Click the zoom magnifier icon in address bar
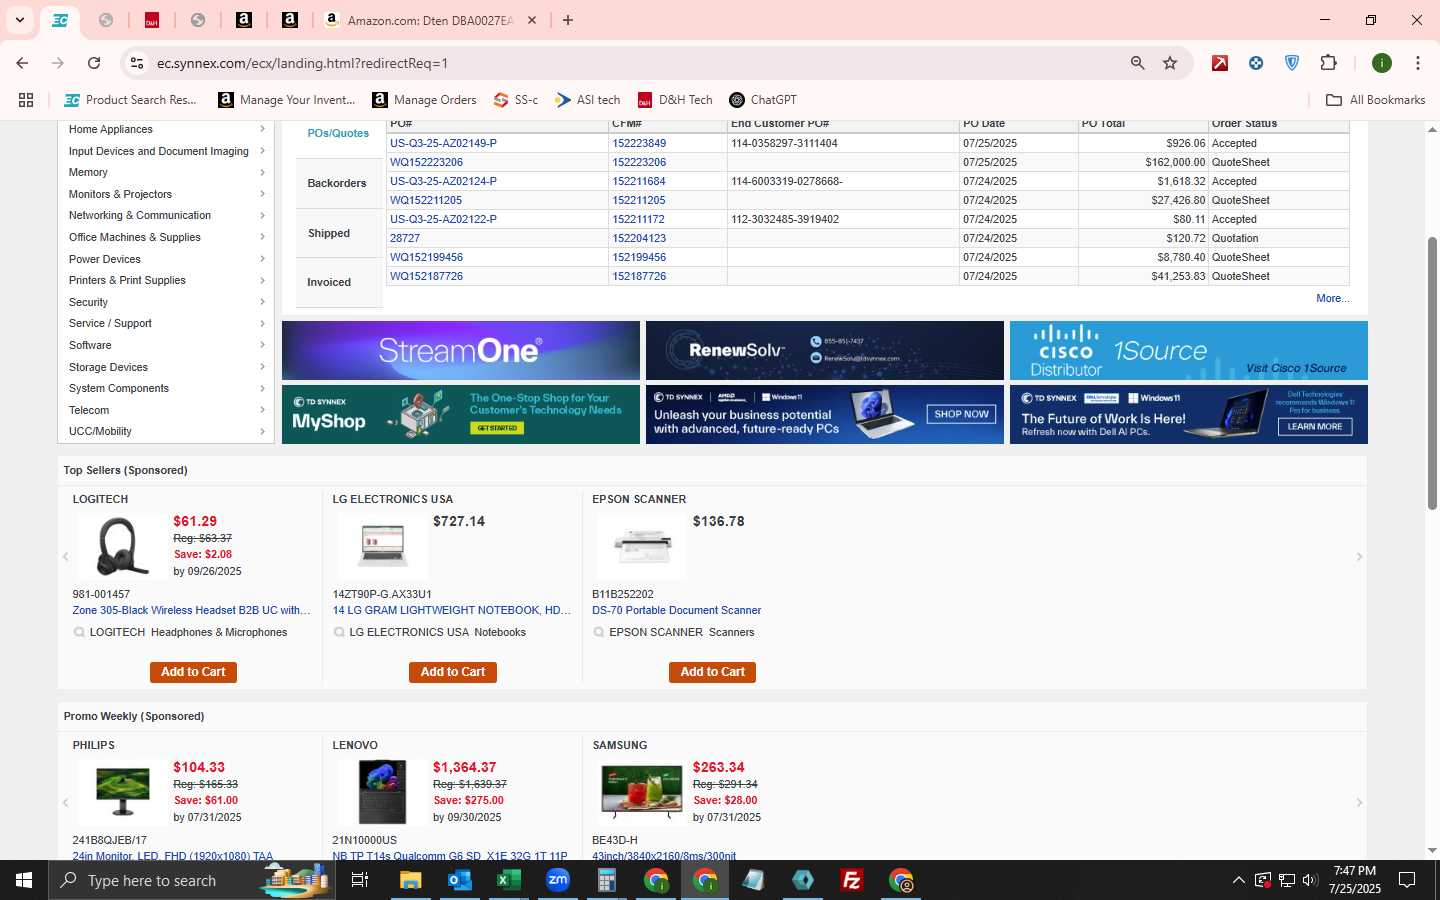Screen dimensions: 1440x900 point(1137,63)
